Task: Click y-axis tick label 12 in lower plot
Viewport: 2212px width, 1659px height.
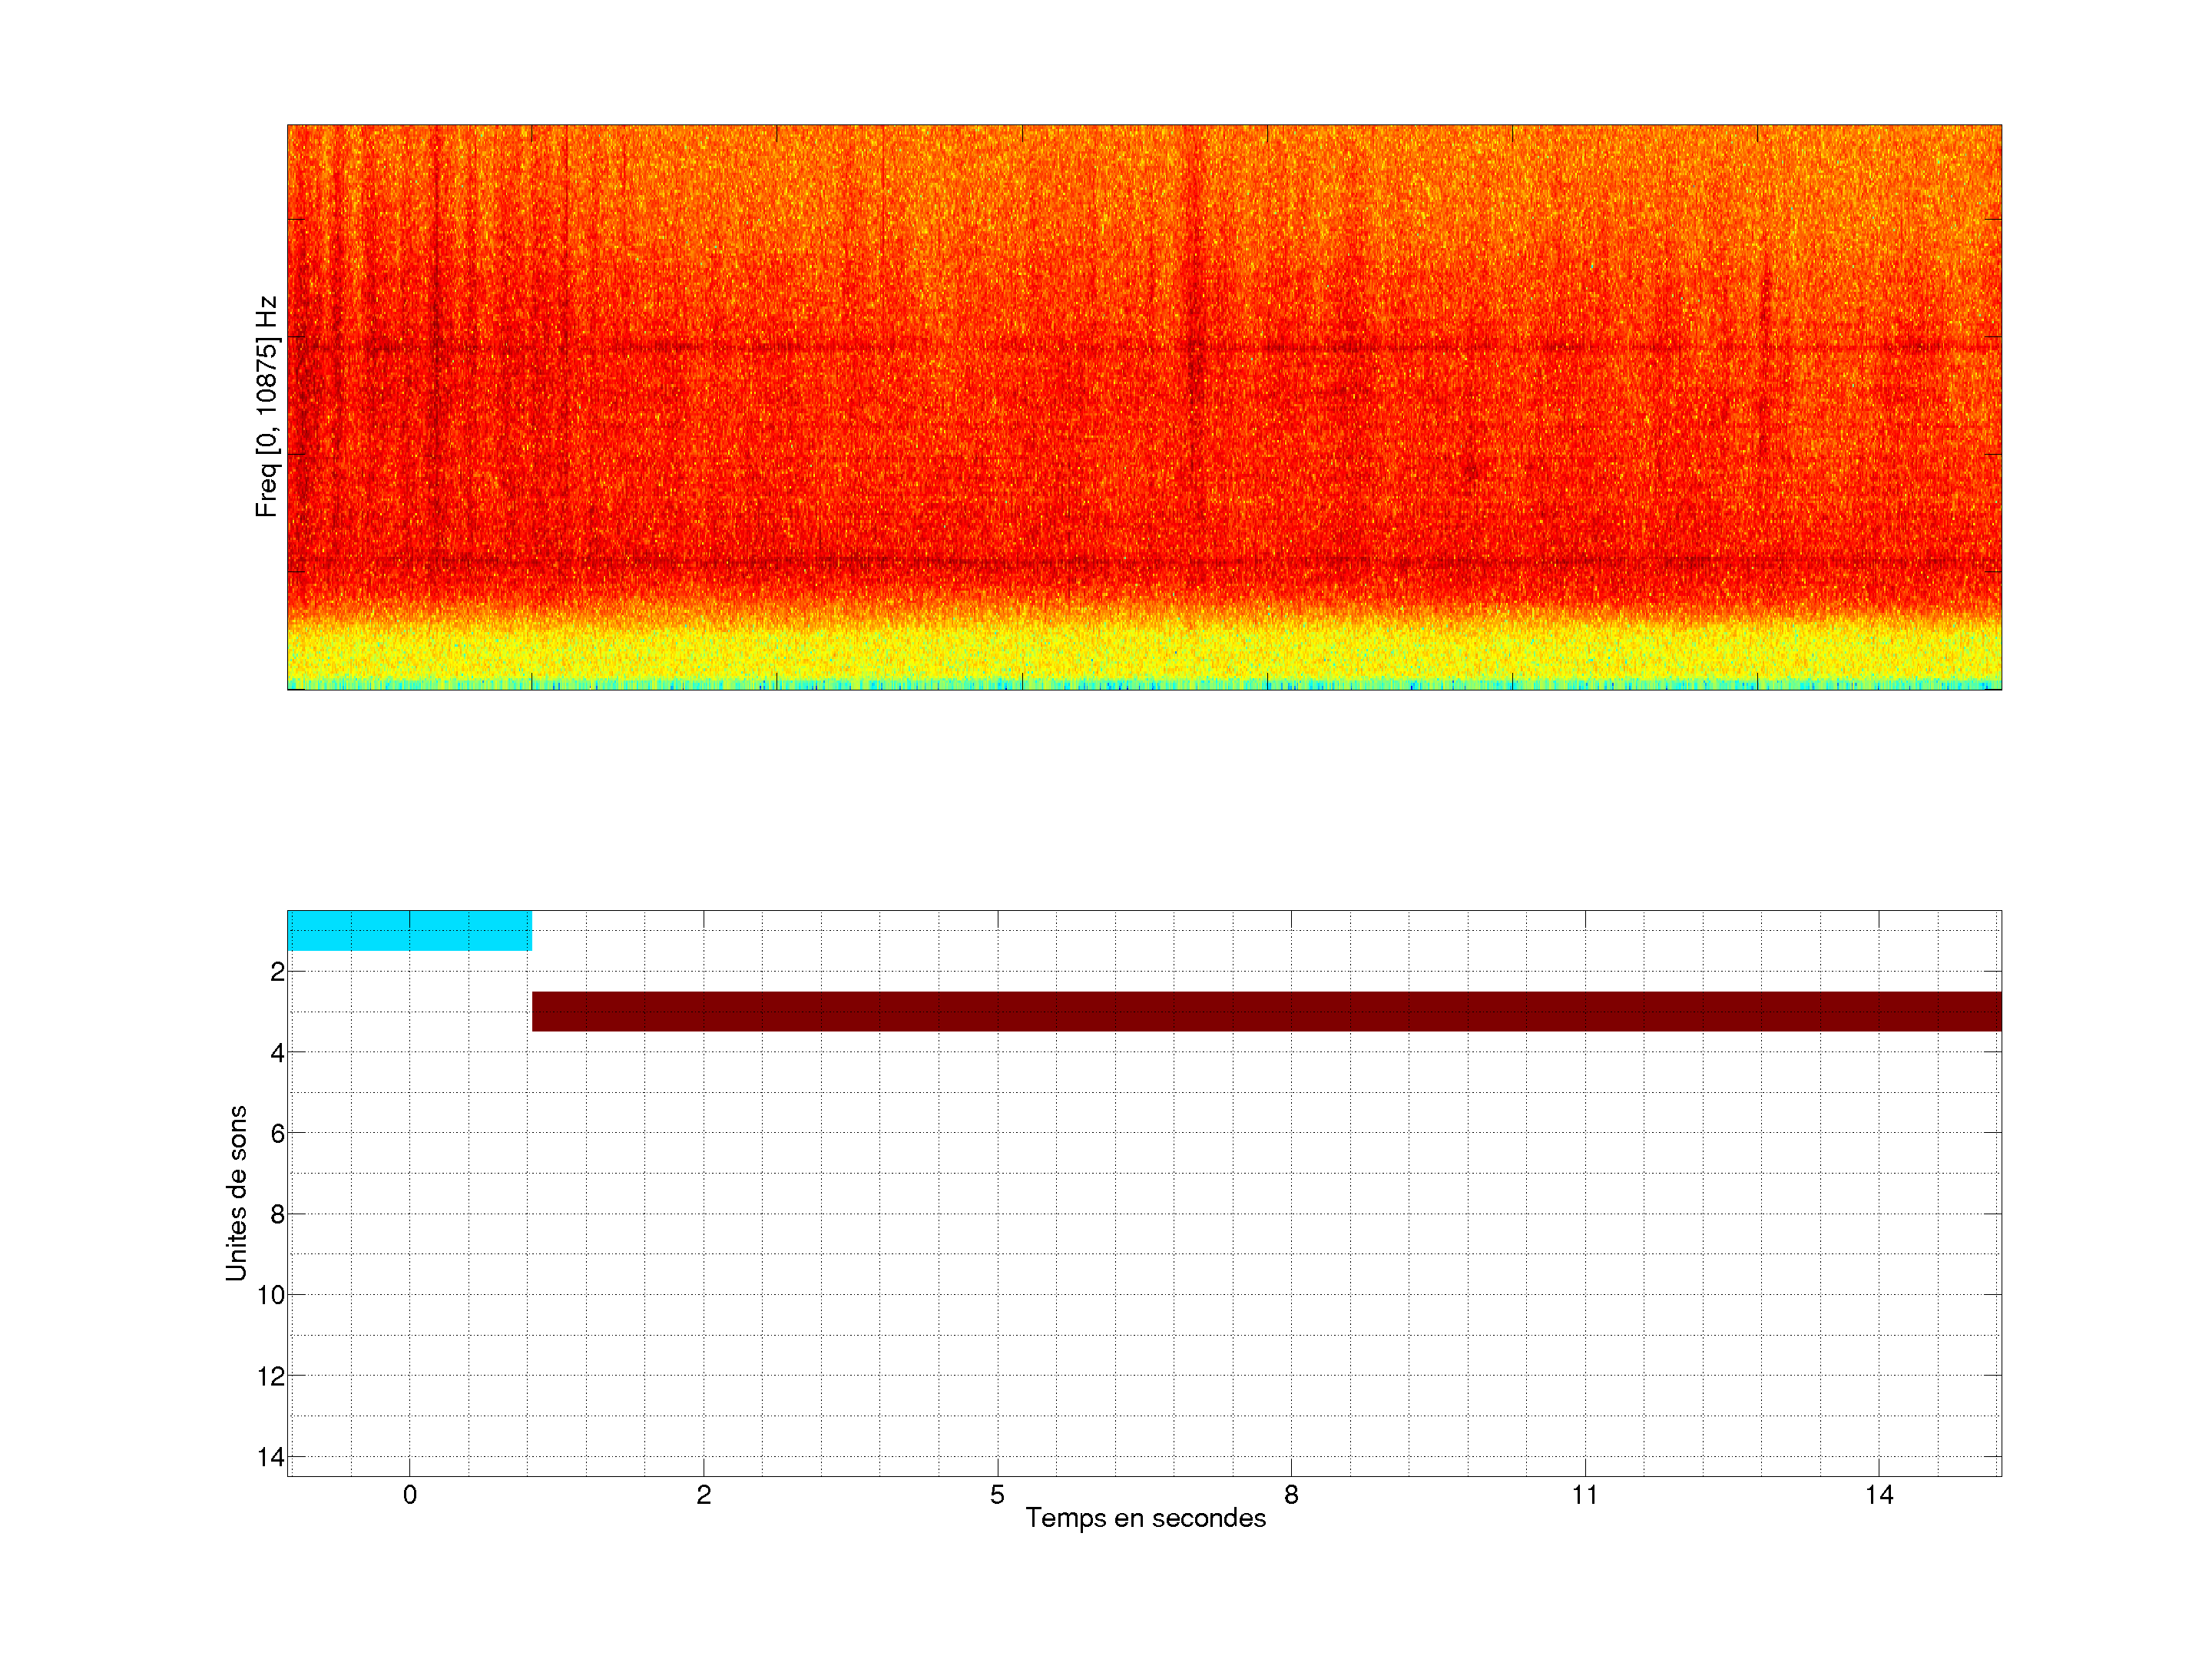Action: coord(271,1376)
